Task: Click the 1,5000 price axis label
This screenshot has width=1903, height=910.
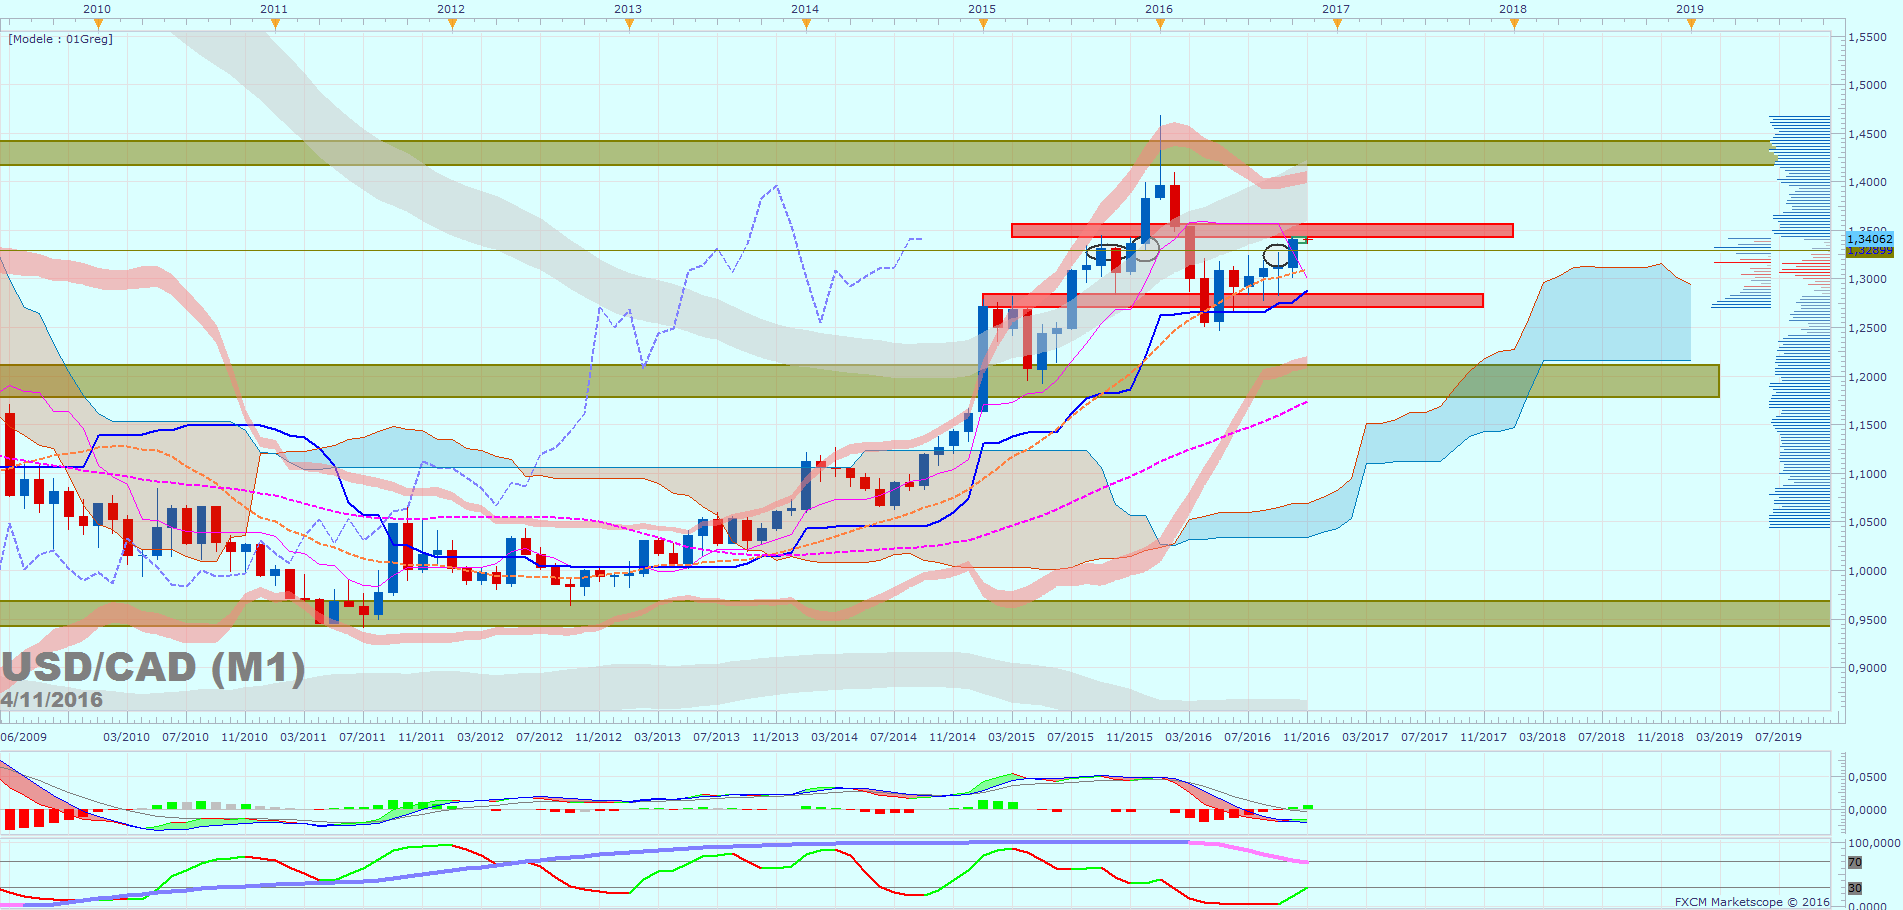Action: (1868, 85)
